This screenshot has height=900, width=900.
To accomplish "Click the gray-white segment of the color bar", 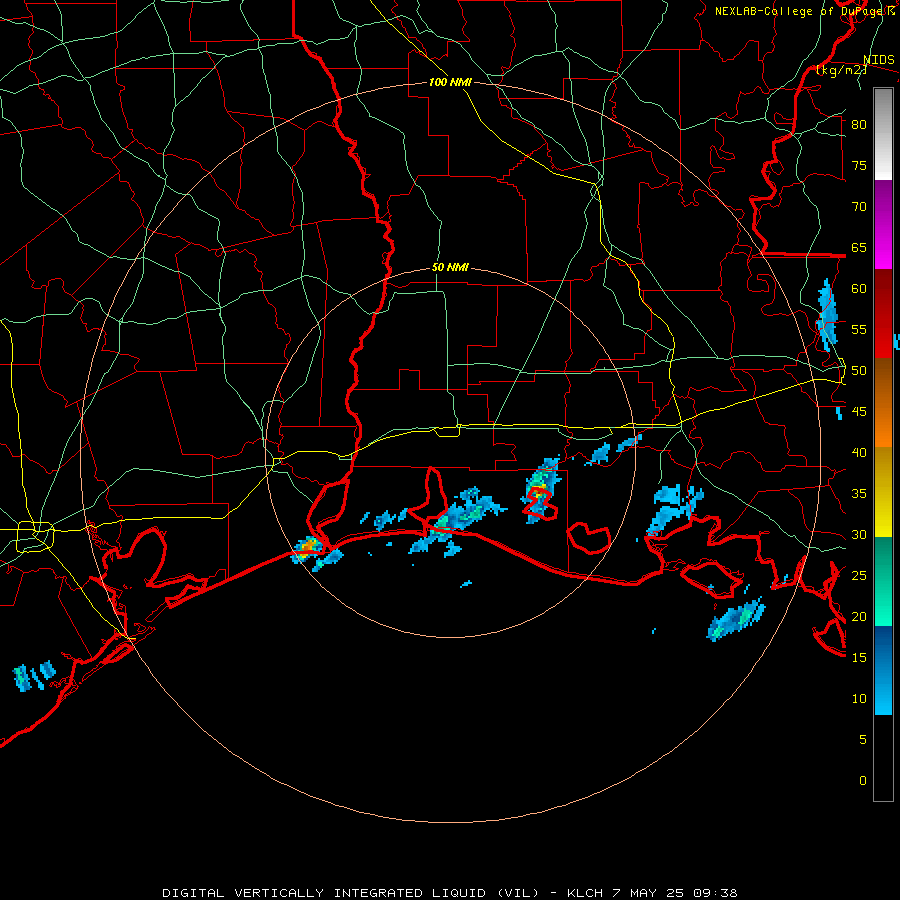I will click(x=883, y=134).
